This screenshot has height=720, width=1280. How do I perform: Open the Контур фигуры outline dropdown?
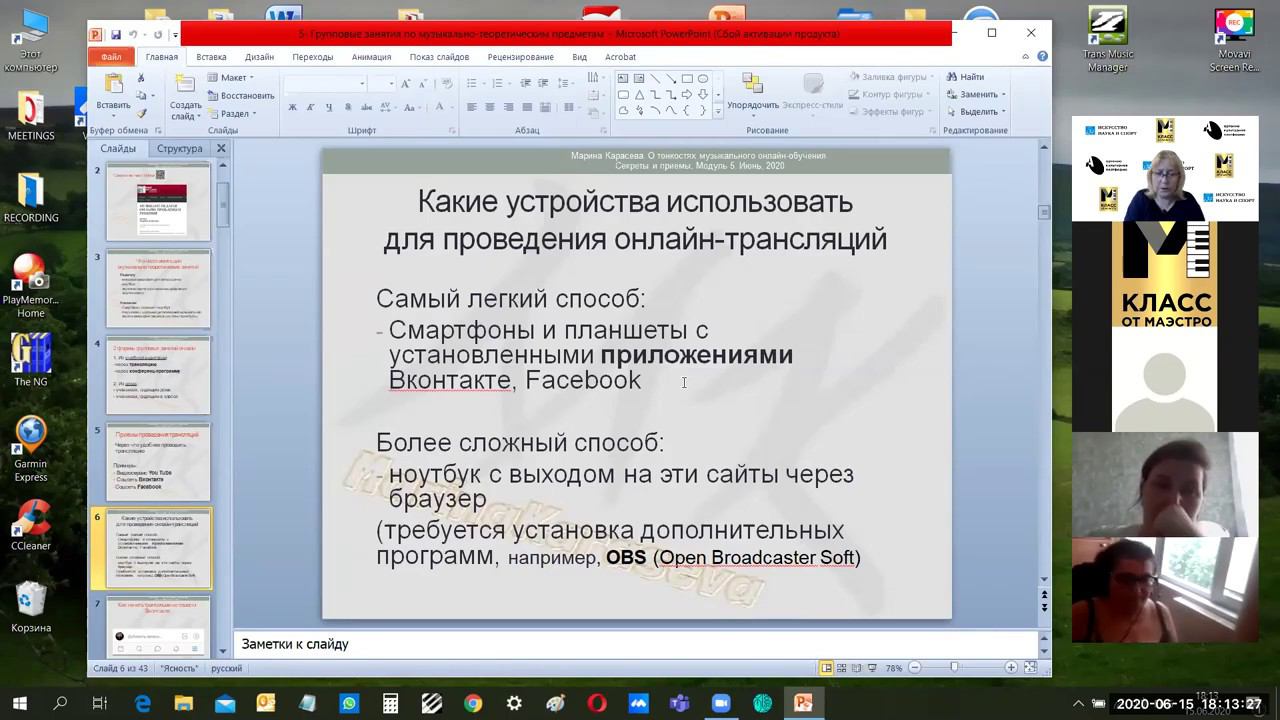890,95
